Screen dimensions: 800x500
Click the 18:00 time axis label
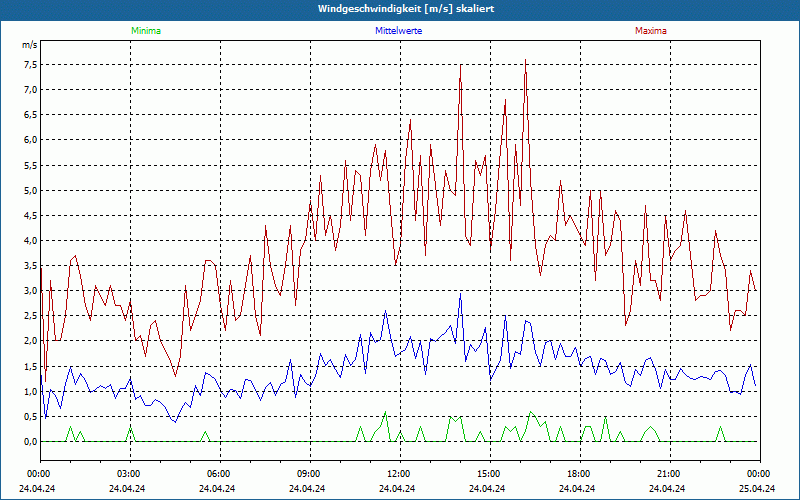[x=578, y=474]
